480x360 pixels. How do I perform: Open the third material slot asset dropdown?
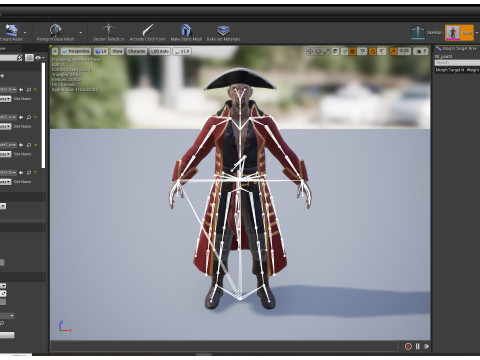[x=8, y=145]
